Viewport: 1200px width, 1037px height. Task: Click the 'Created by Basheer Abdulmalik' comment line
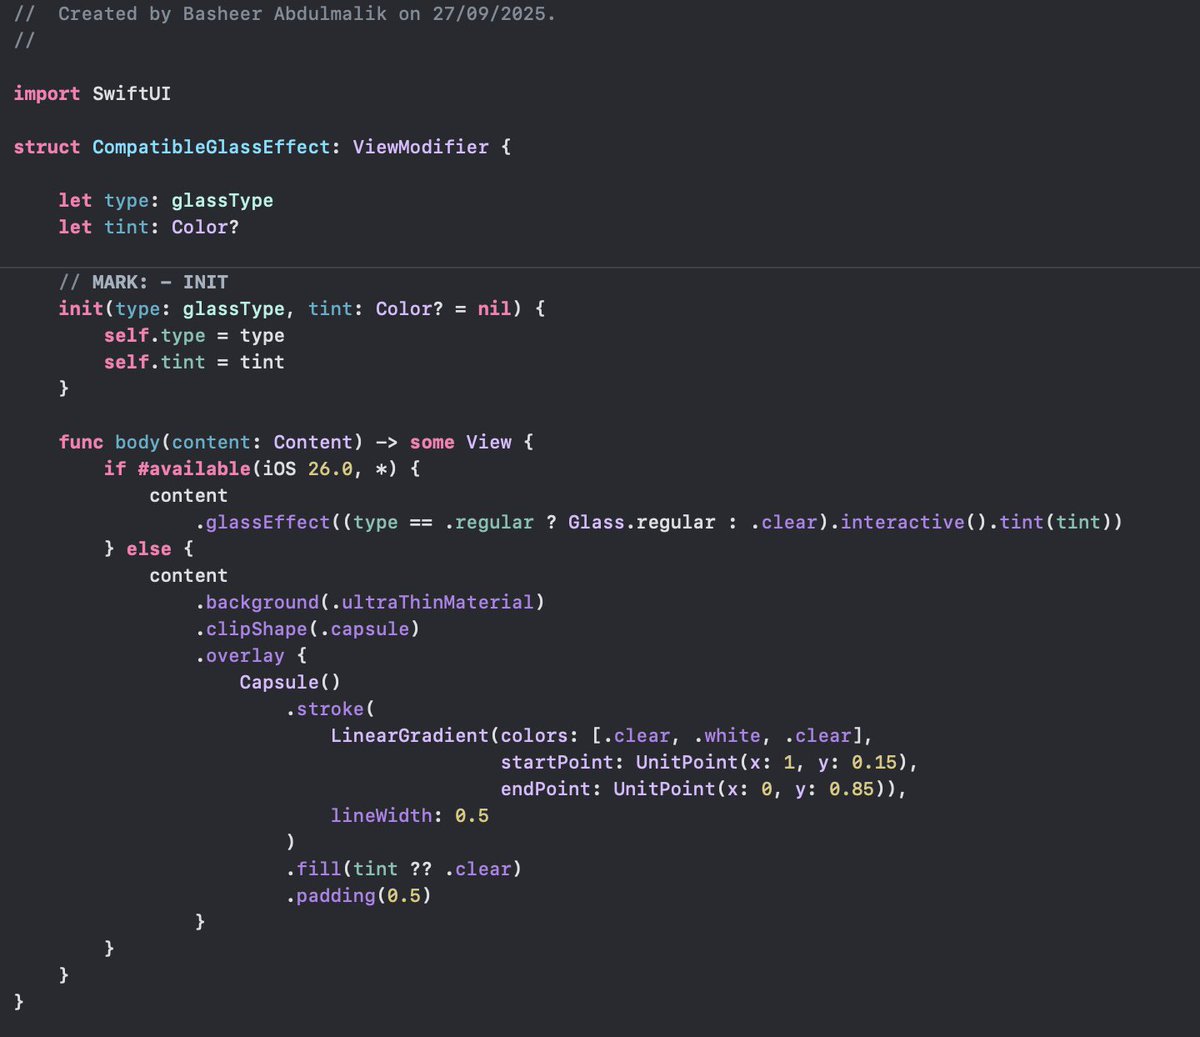pos(285,14)
